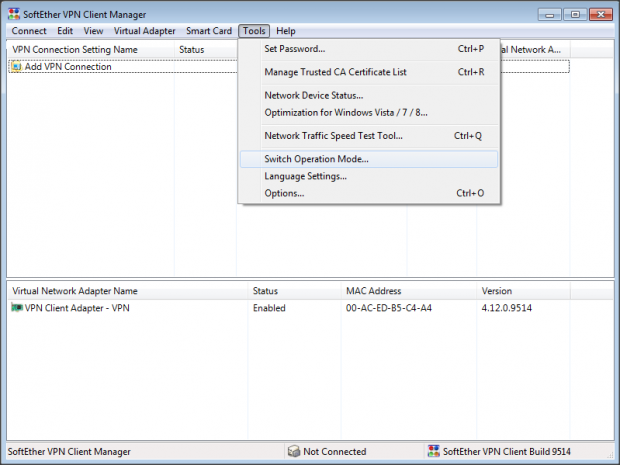
Task: Open the Connect menu
Action: [29, 31]
